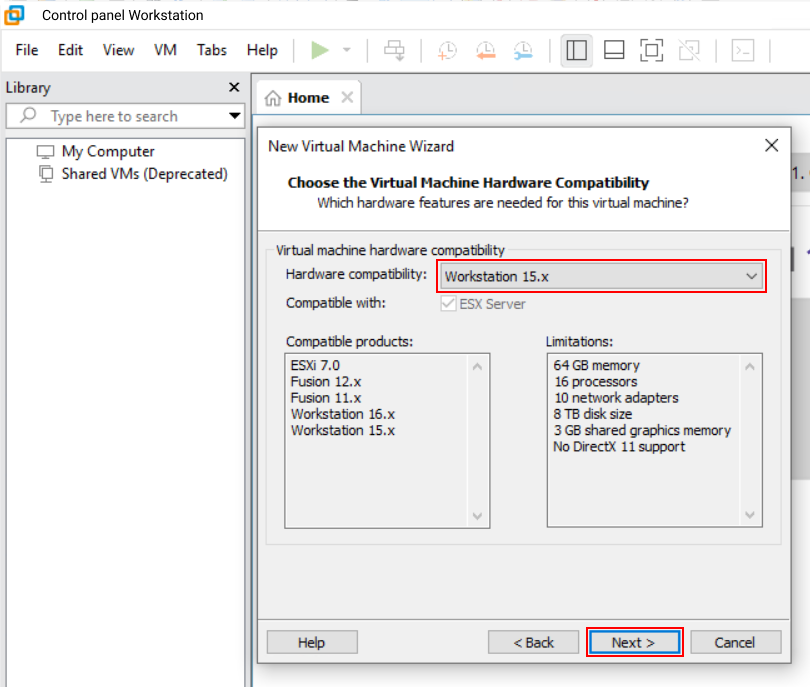Switch to the Home tab
Image resolution: width=810 pixels, height=687 pixels.
(x=298, y=98)
